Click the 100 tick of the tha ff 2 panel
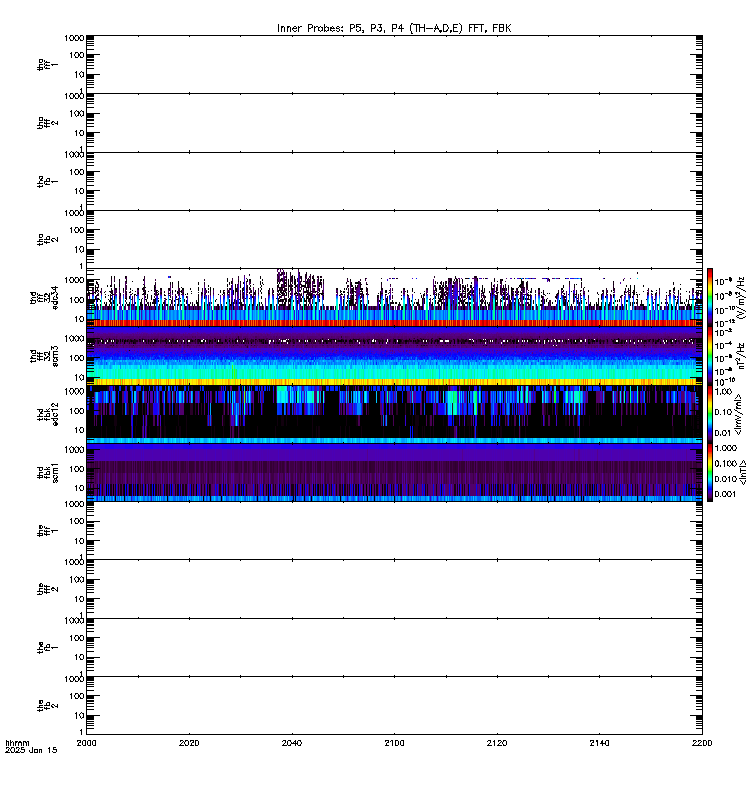This screenshot has height=800, width=750. [77, 114]
